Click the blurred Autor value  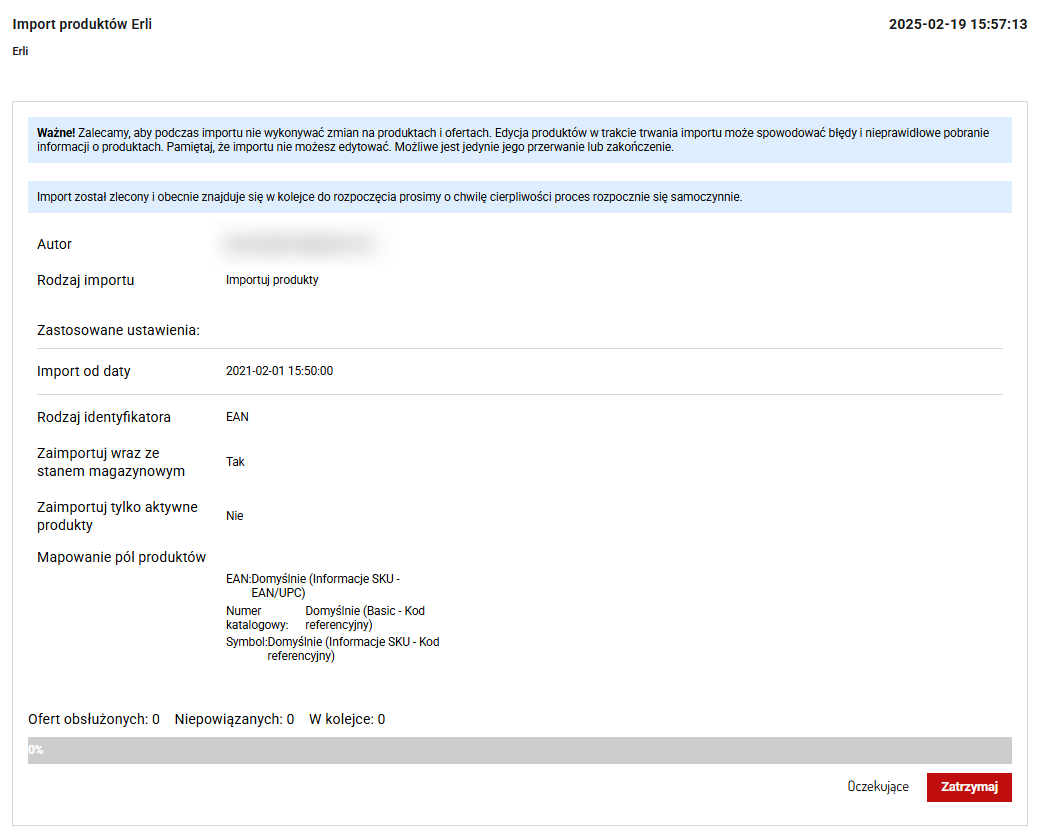pos(298,244)
